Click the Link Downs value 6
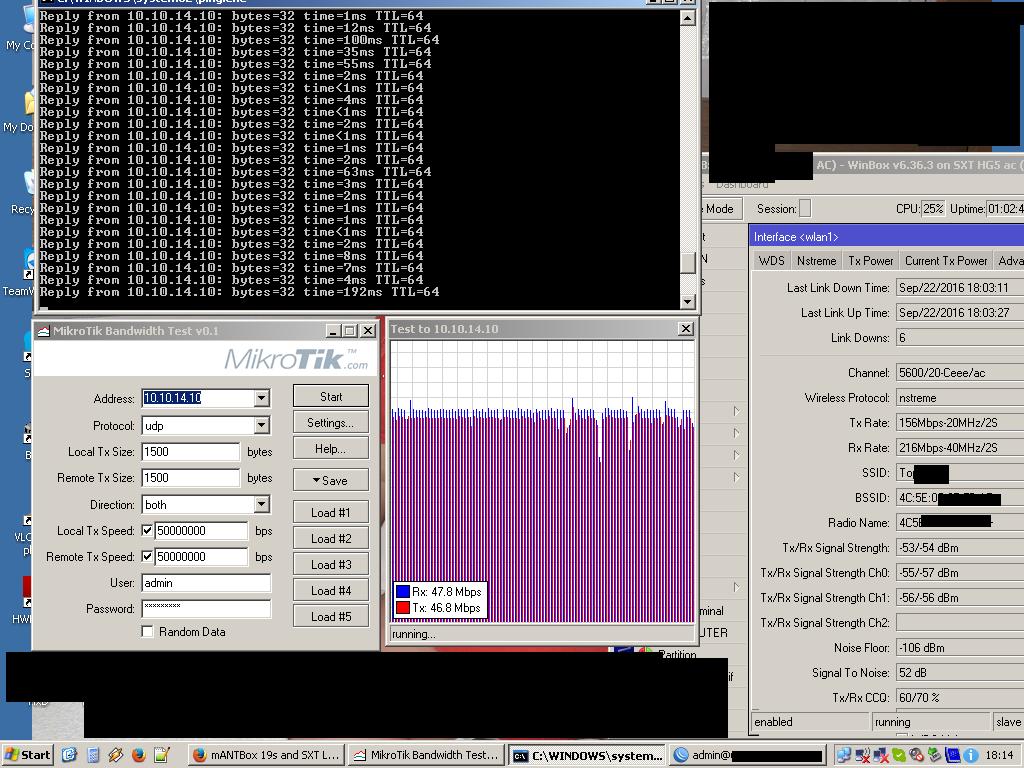 pyautogui.click(x=959, y=338)
